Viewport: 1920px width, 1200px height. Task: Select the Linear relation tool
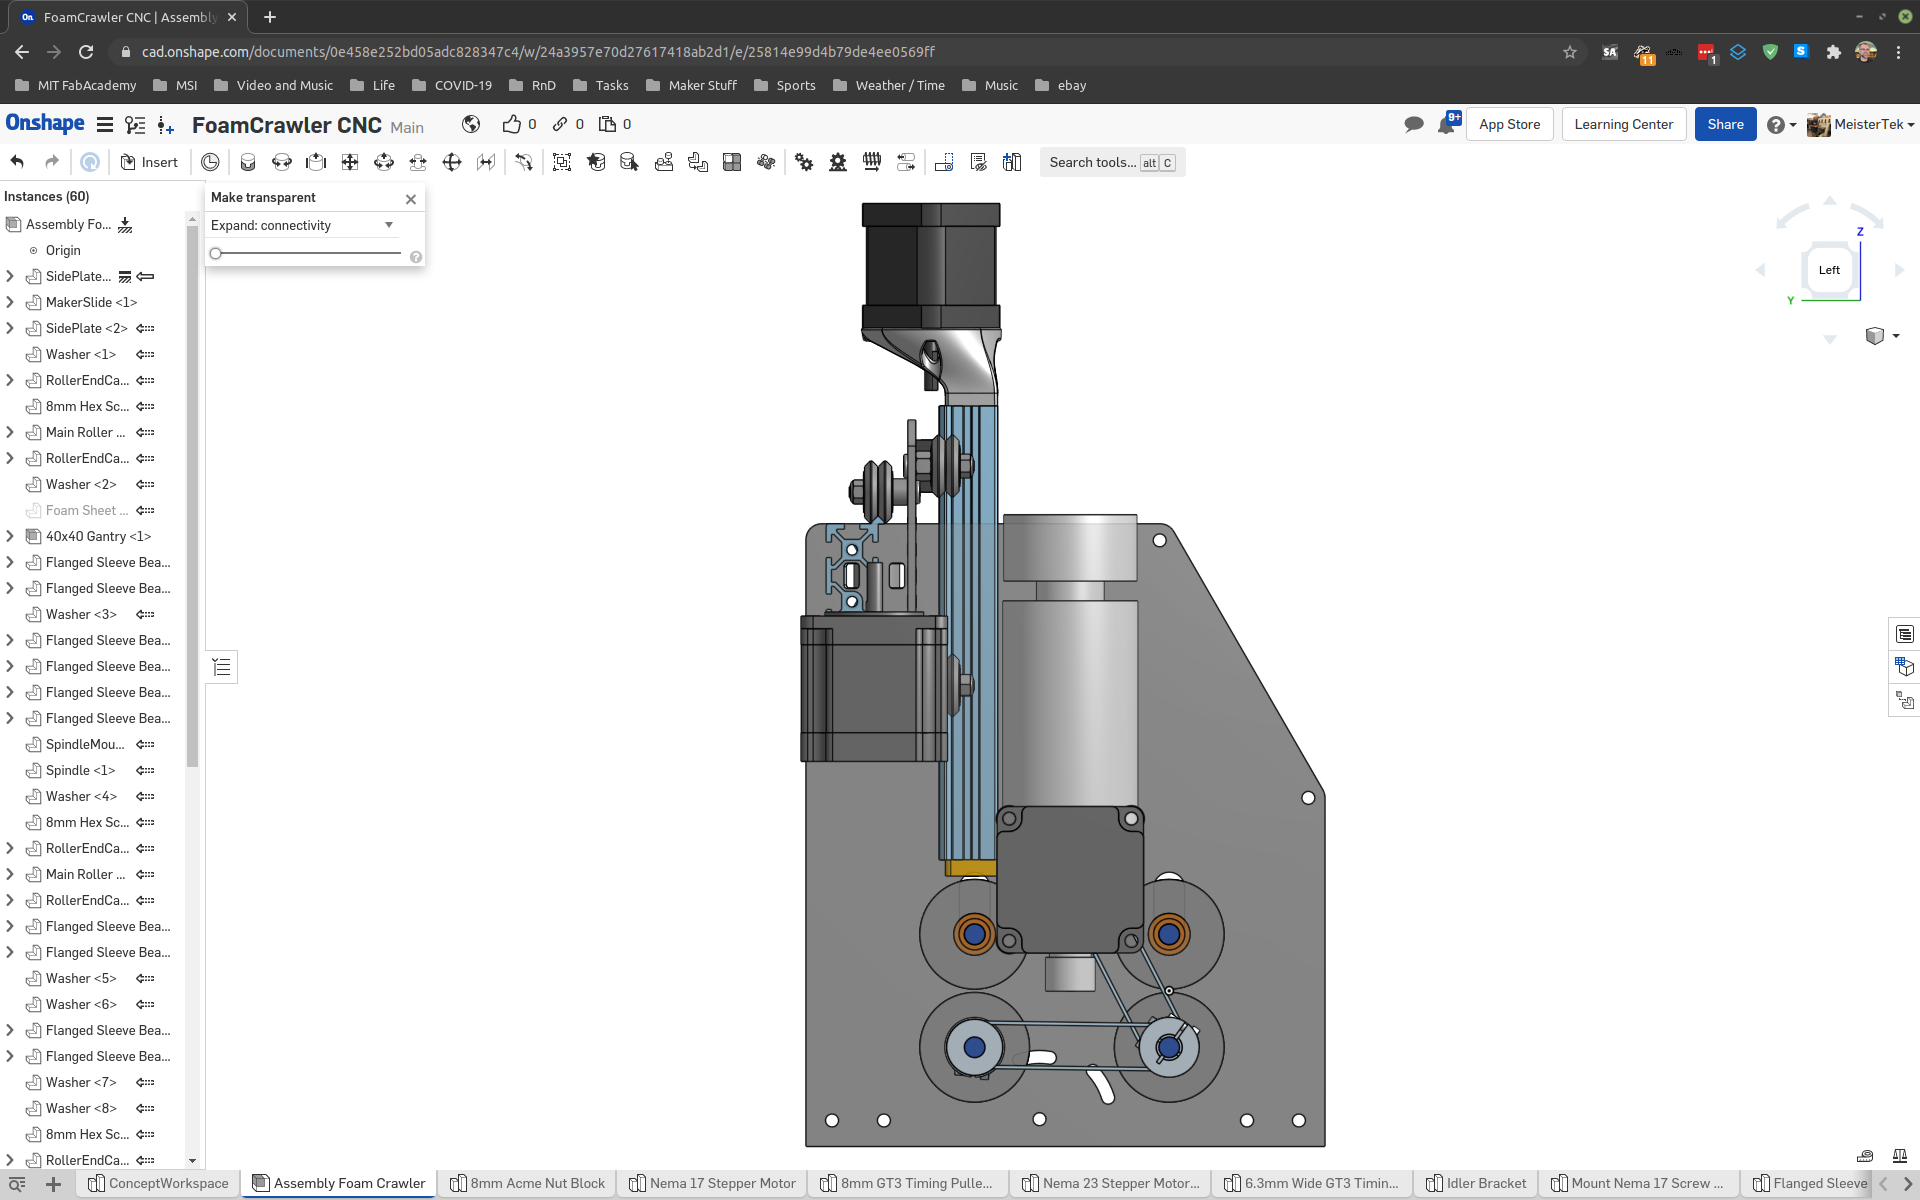pyautogui.click(x=906, y=162)
